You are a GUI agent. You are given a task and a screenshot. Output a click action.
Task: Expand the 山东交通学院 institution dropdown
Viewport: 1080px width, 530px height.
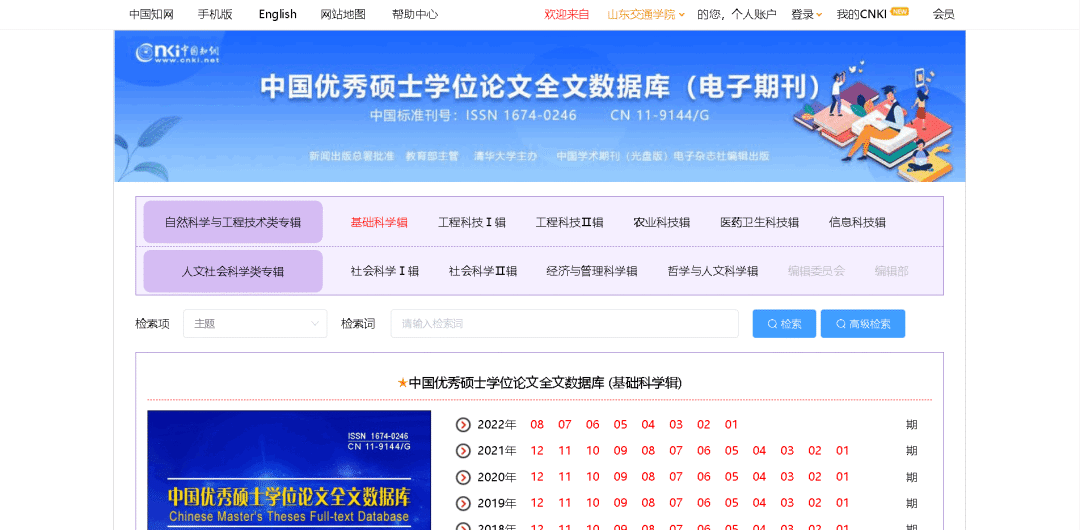tap(645, 14)
